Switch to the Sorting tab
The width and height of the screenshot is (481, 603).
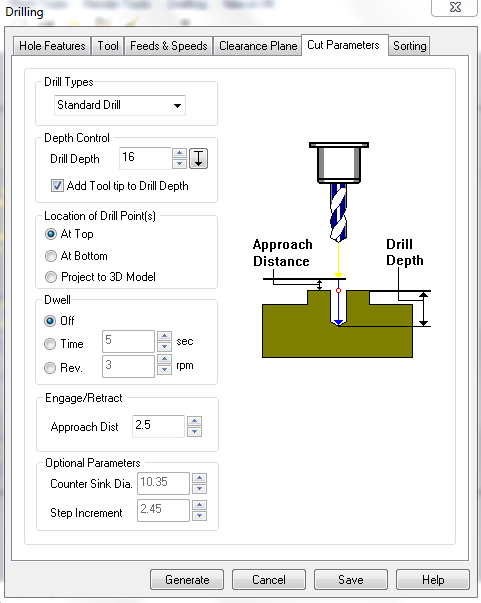pos(409,46)
